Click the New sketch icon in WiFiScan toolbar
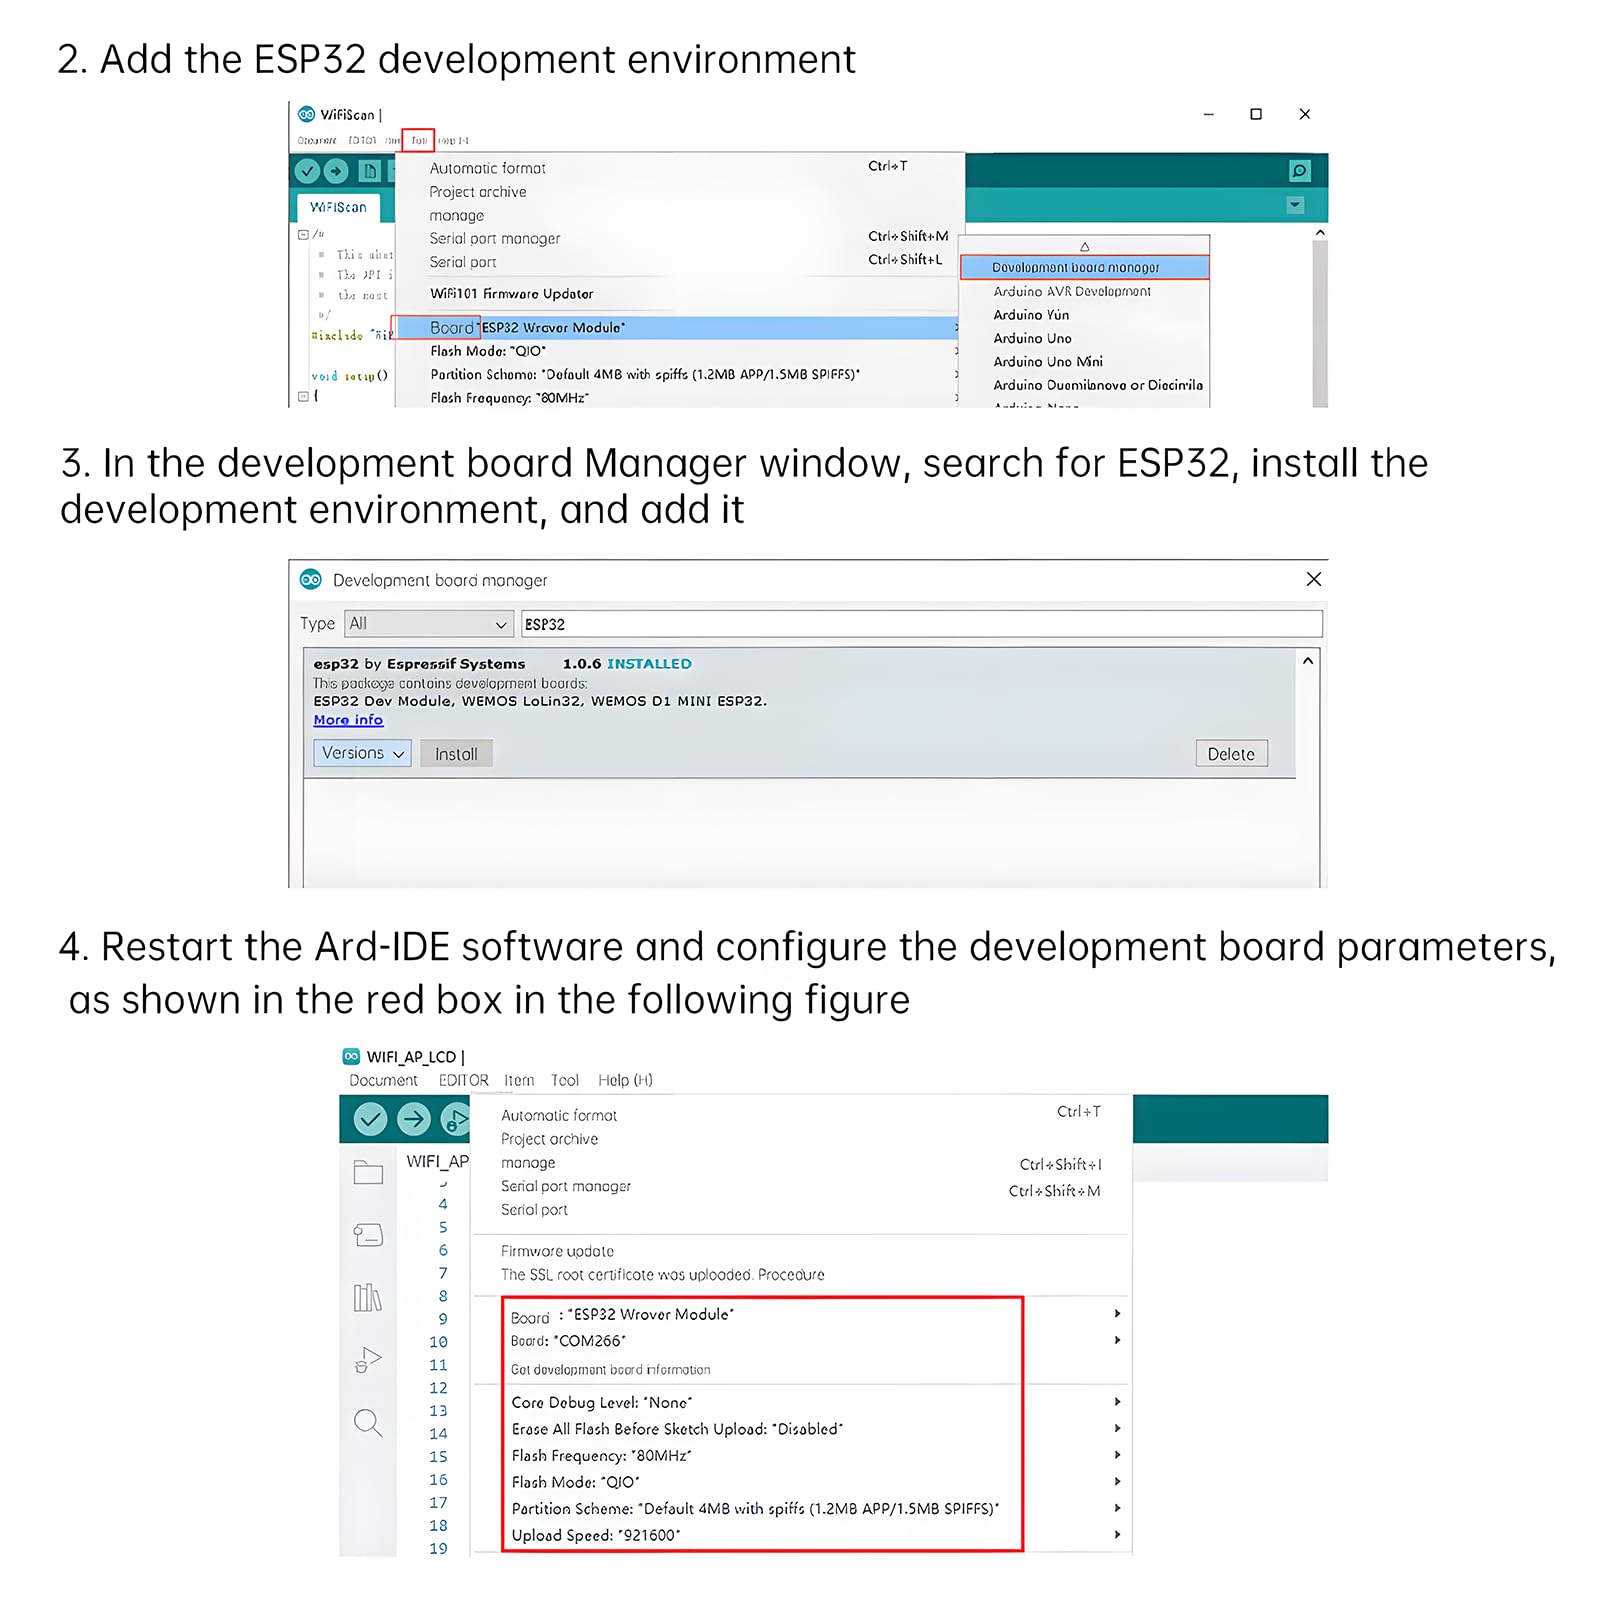The width and height of the screenshot is (1600, 1600). pos(369,171)
